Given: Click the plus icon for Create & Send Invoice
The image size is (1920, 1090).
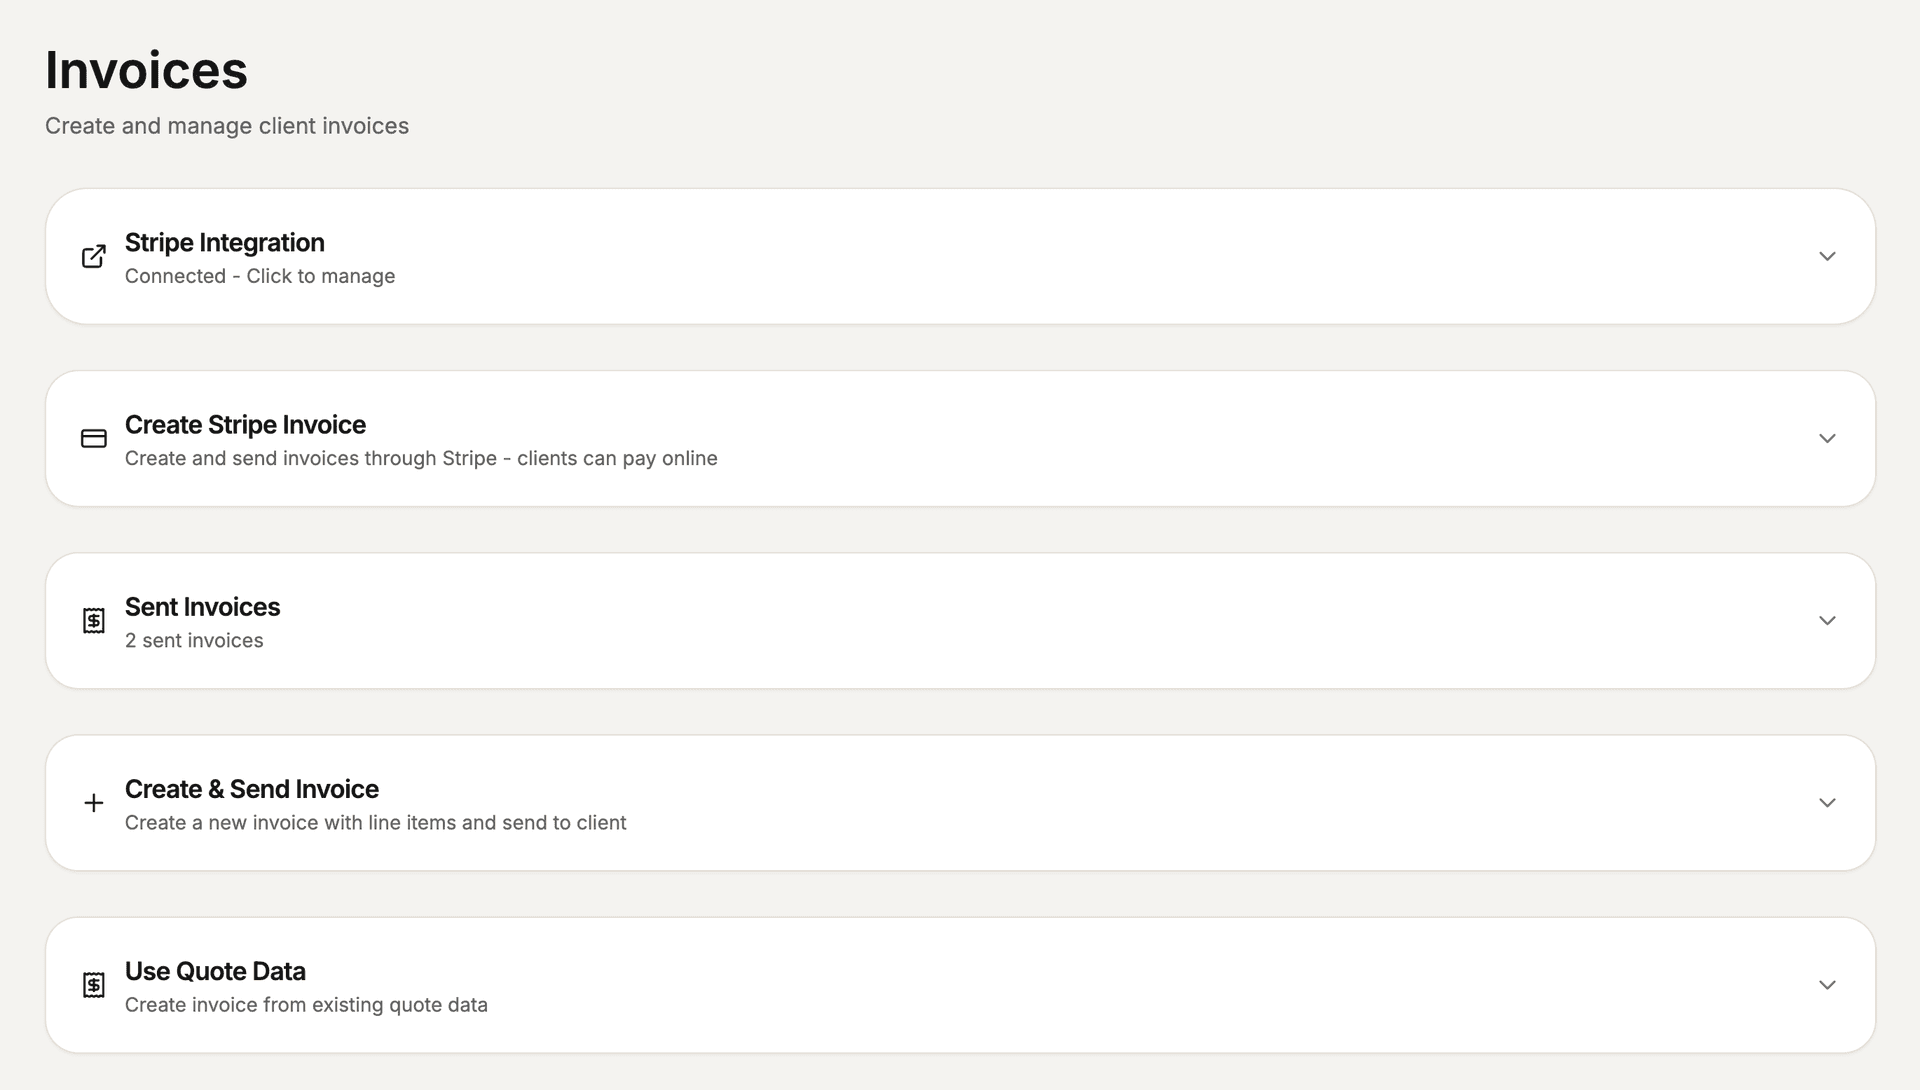Looking at the screenshot, I should (93, 803).
